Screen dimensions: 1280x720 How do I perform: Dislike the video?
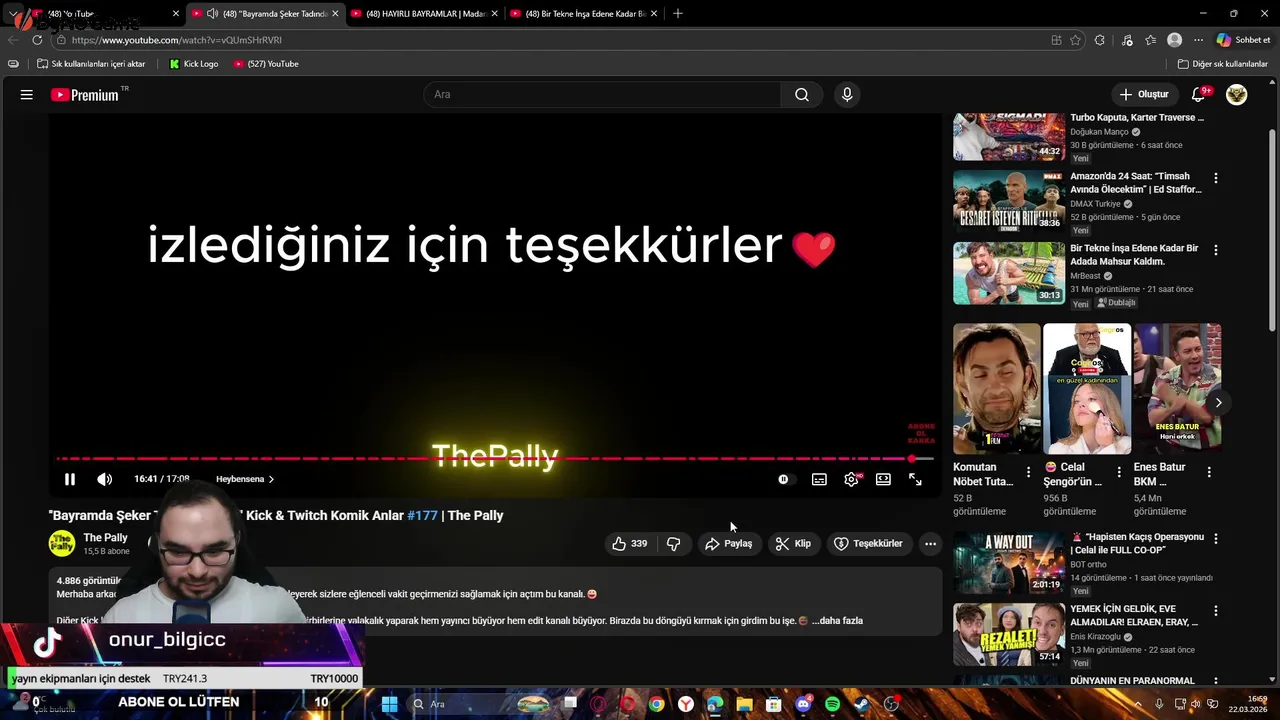click(x=674, y=543)
